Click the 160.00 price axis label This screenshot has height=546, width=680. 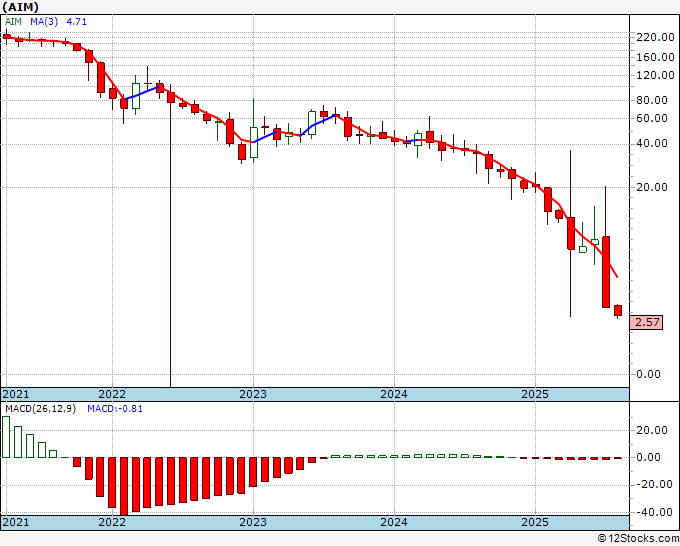(655, 57)
